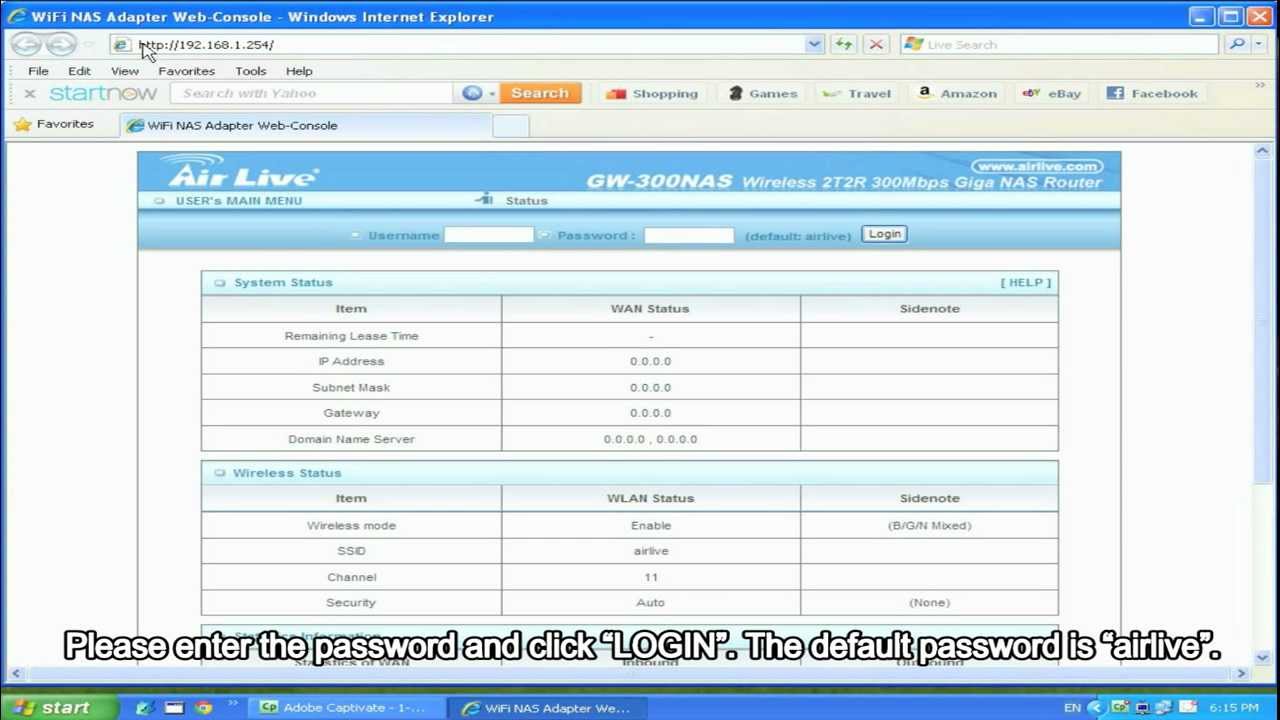The width and height of the screenshot is (1280, 720).
Task: Open search provider dropdown next to magnifier
Action: (1259, 44)
